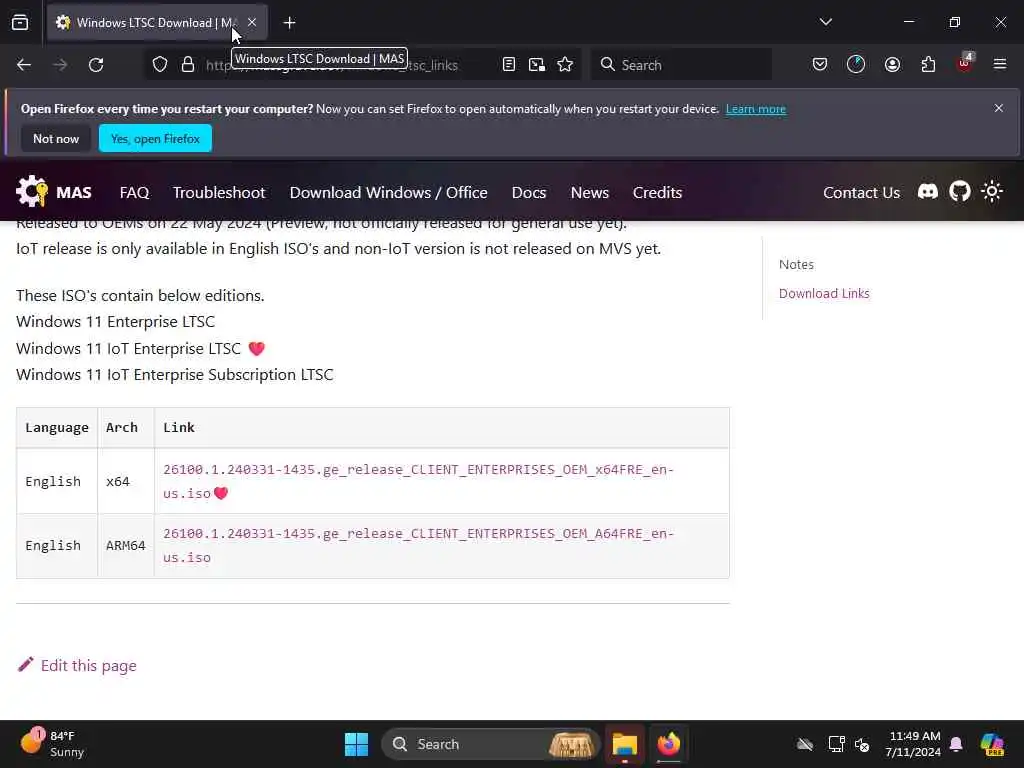Open uBlock Origin extension icon

[x=965, y=63]
